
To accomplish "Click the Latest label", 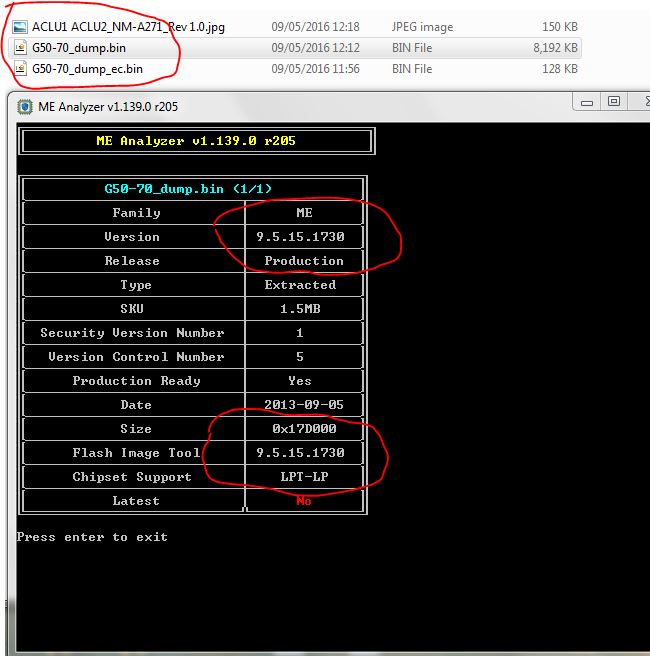I will click(136, 501).
